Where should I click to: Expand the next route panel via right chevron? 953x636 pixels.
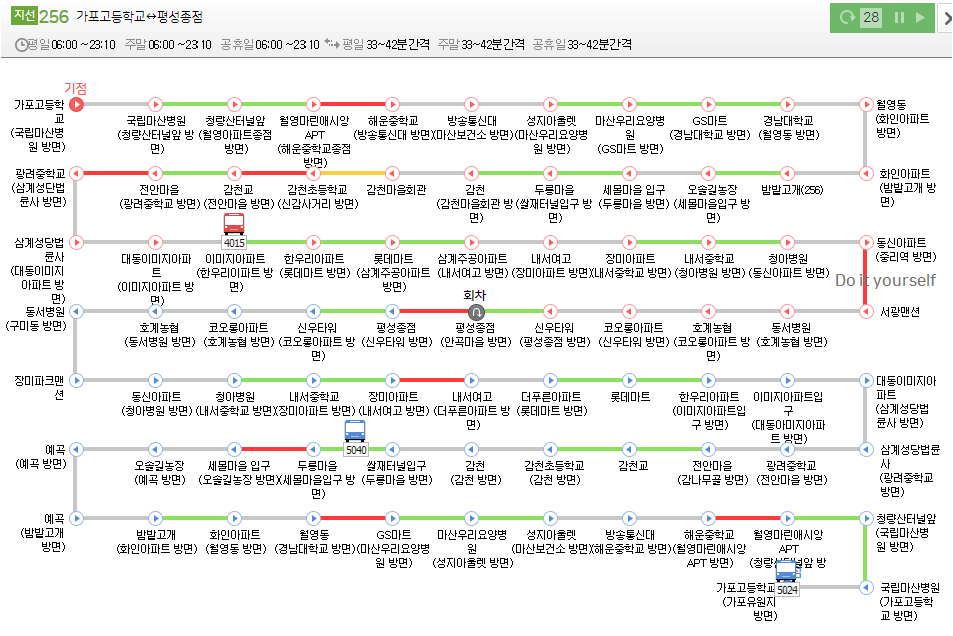pyautogui.click(x=946, y=17)
